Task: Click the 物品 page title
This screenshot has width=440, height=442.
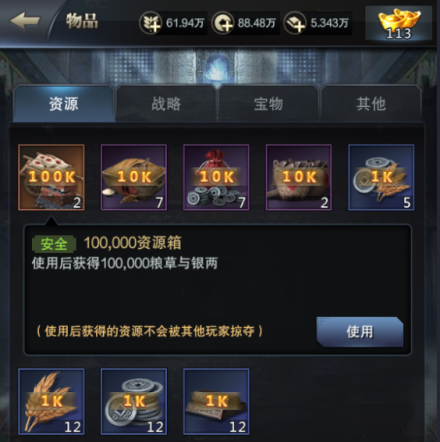Action: [x=82, y=21]
